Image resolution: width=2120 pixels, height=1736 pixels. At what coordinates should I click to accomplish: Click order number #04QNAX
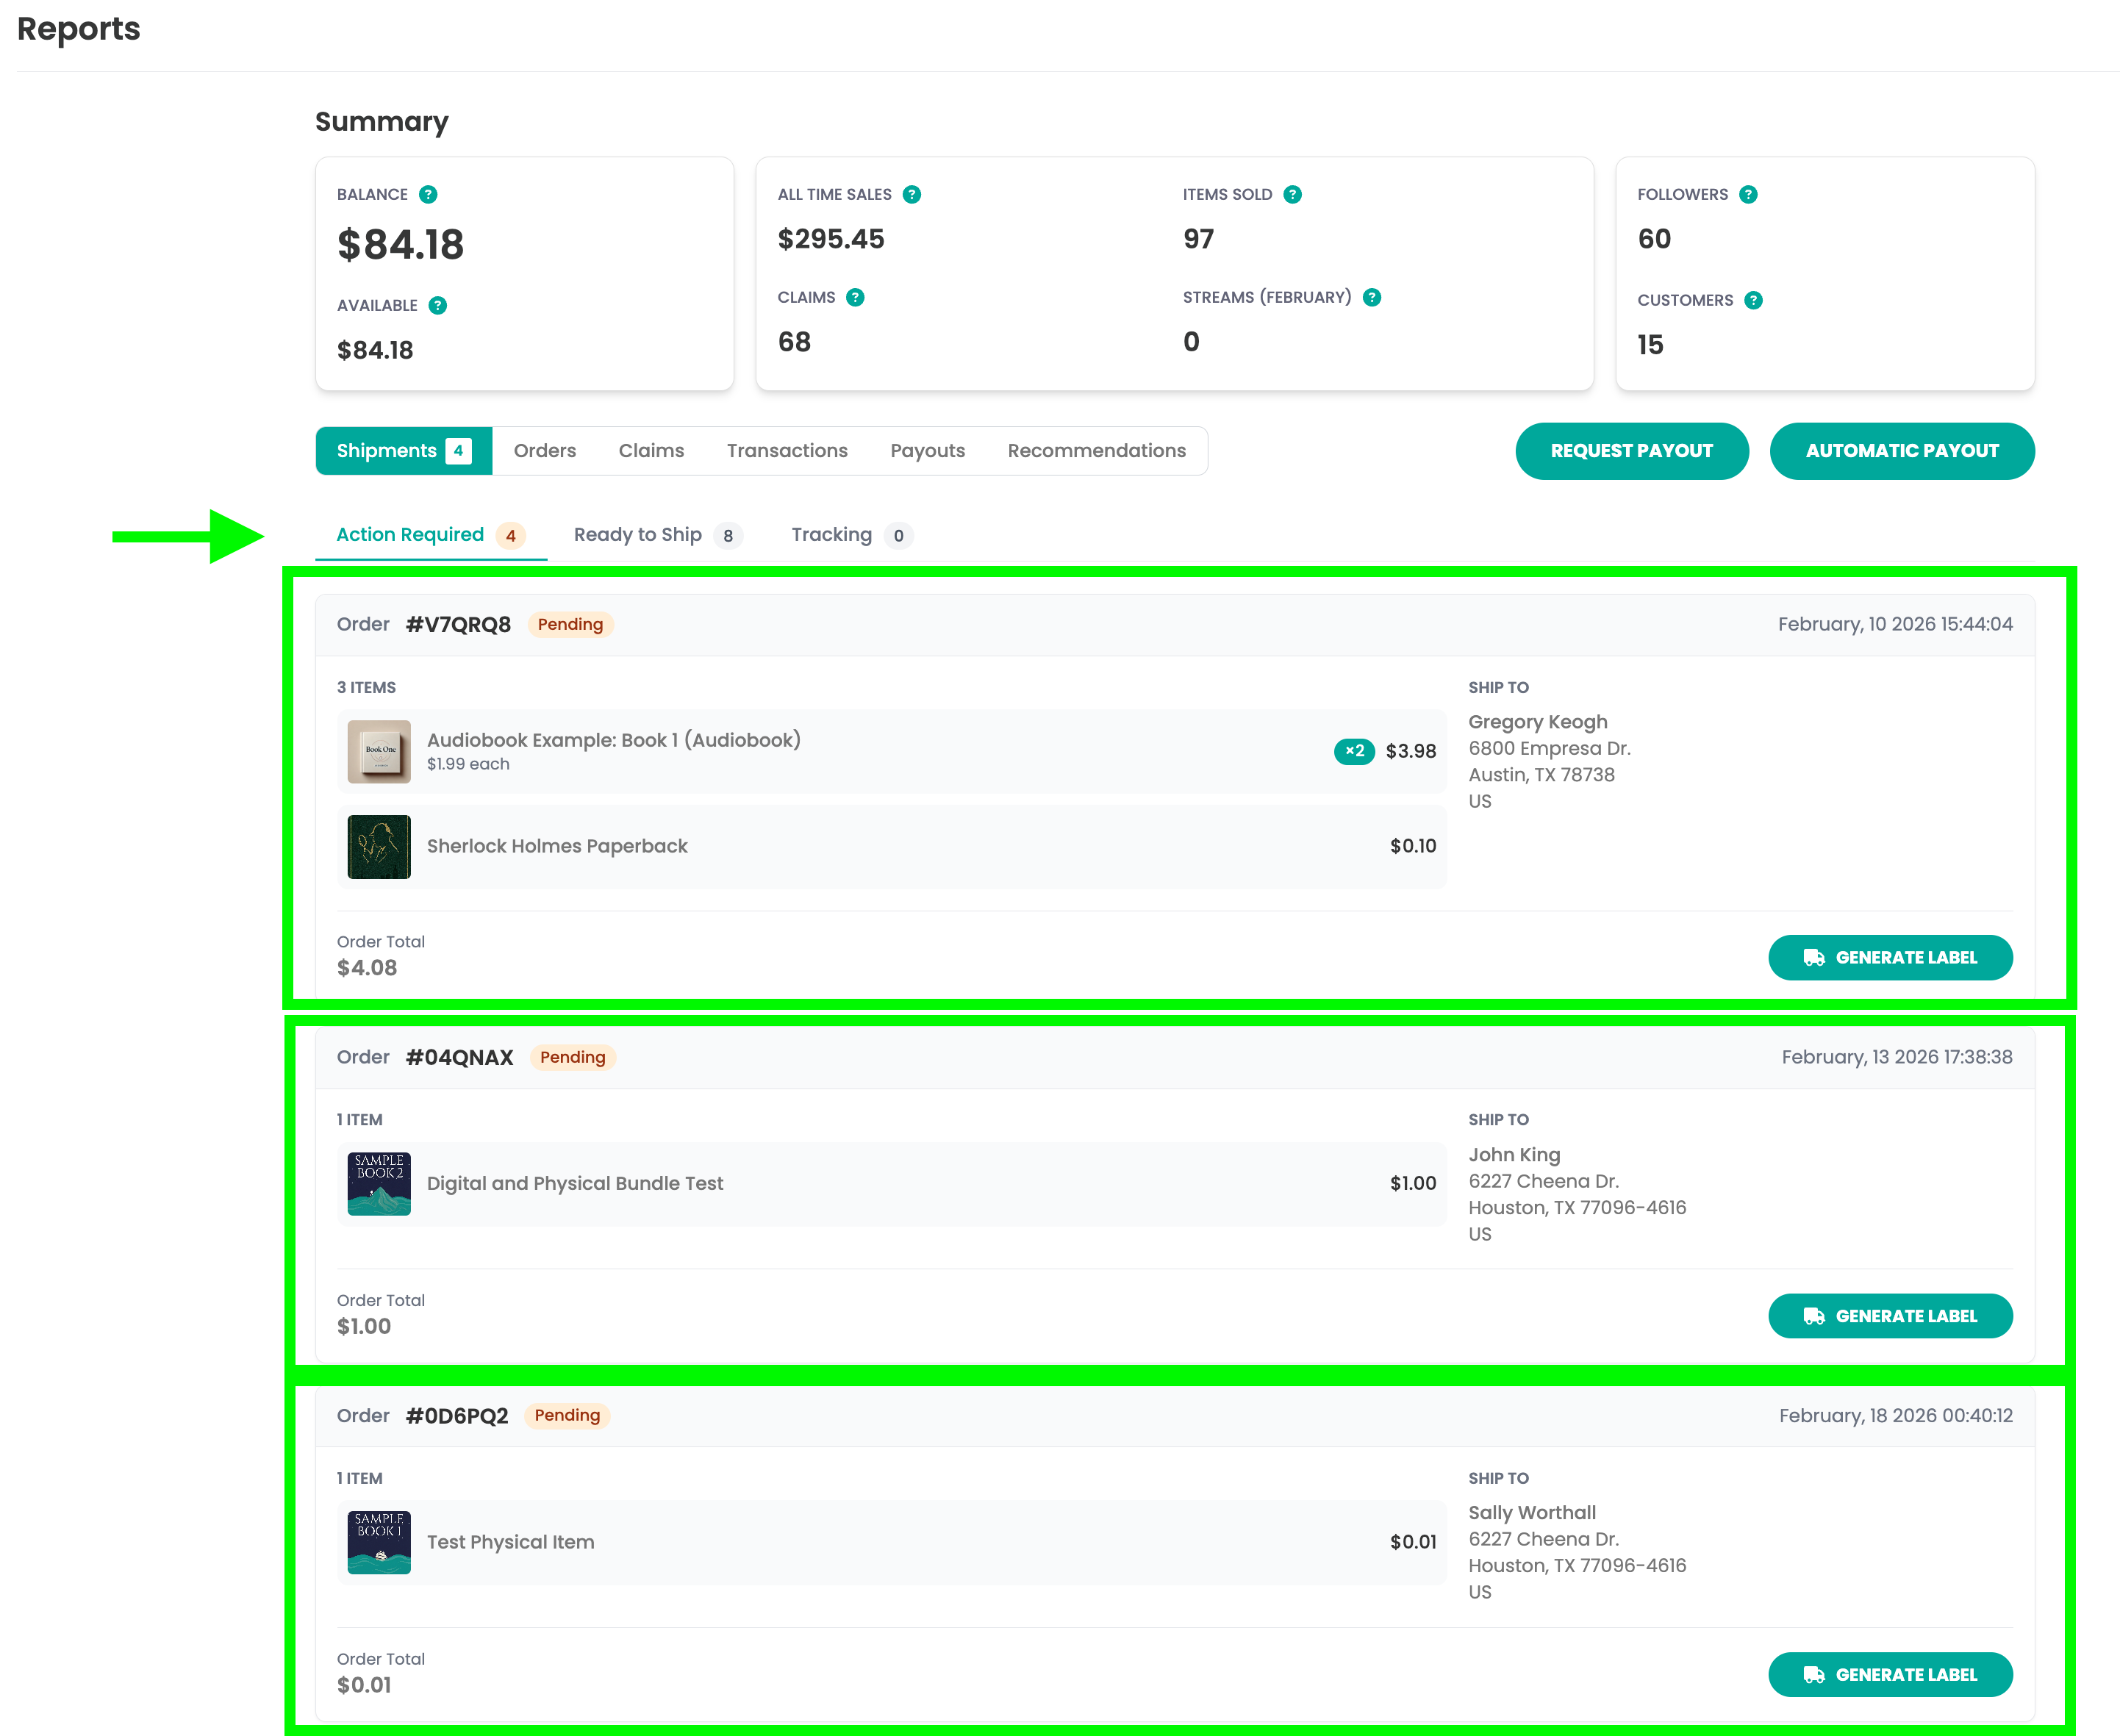(x=459, y=1057)
